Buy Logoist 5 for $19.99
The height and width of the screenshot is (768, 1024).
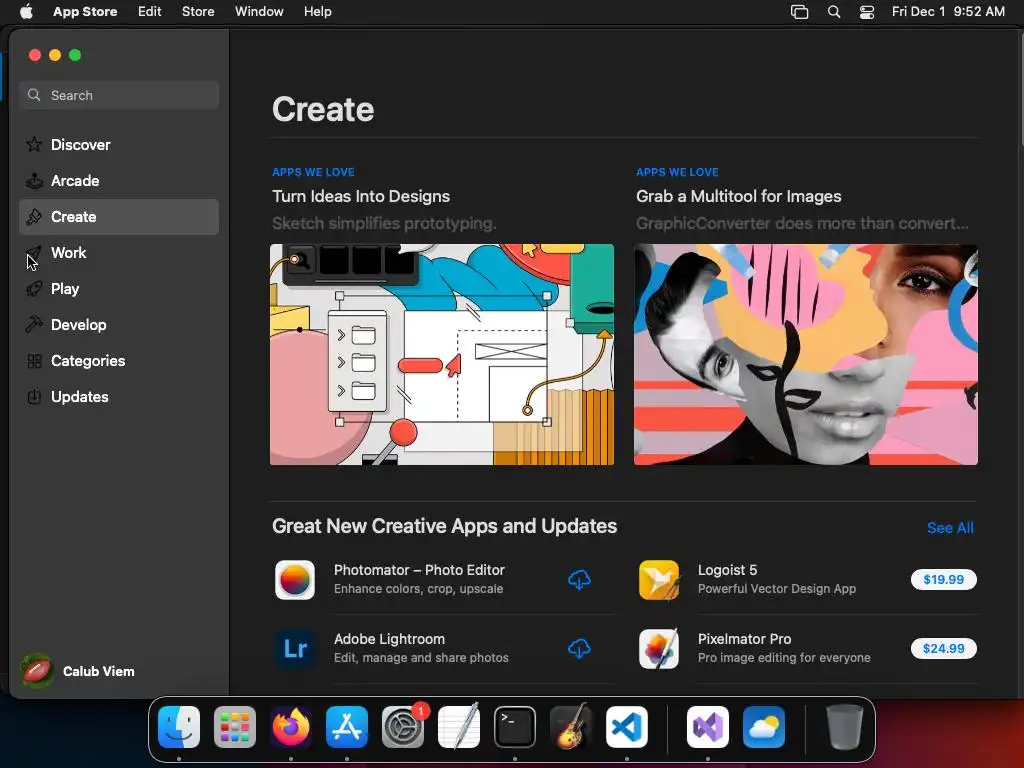click(944, 579)
